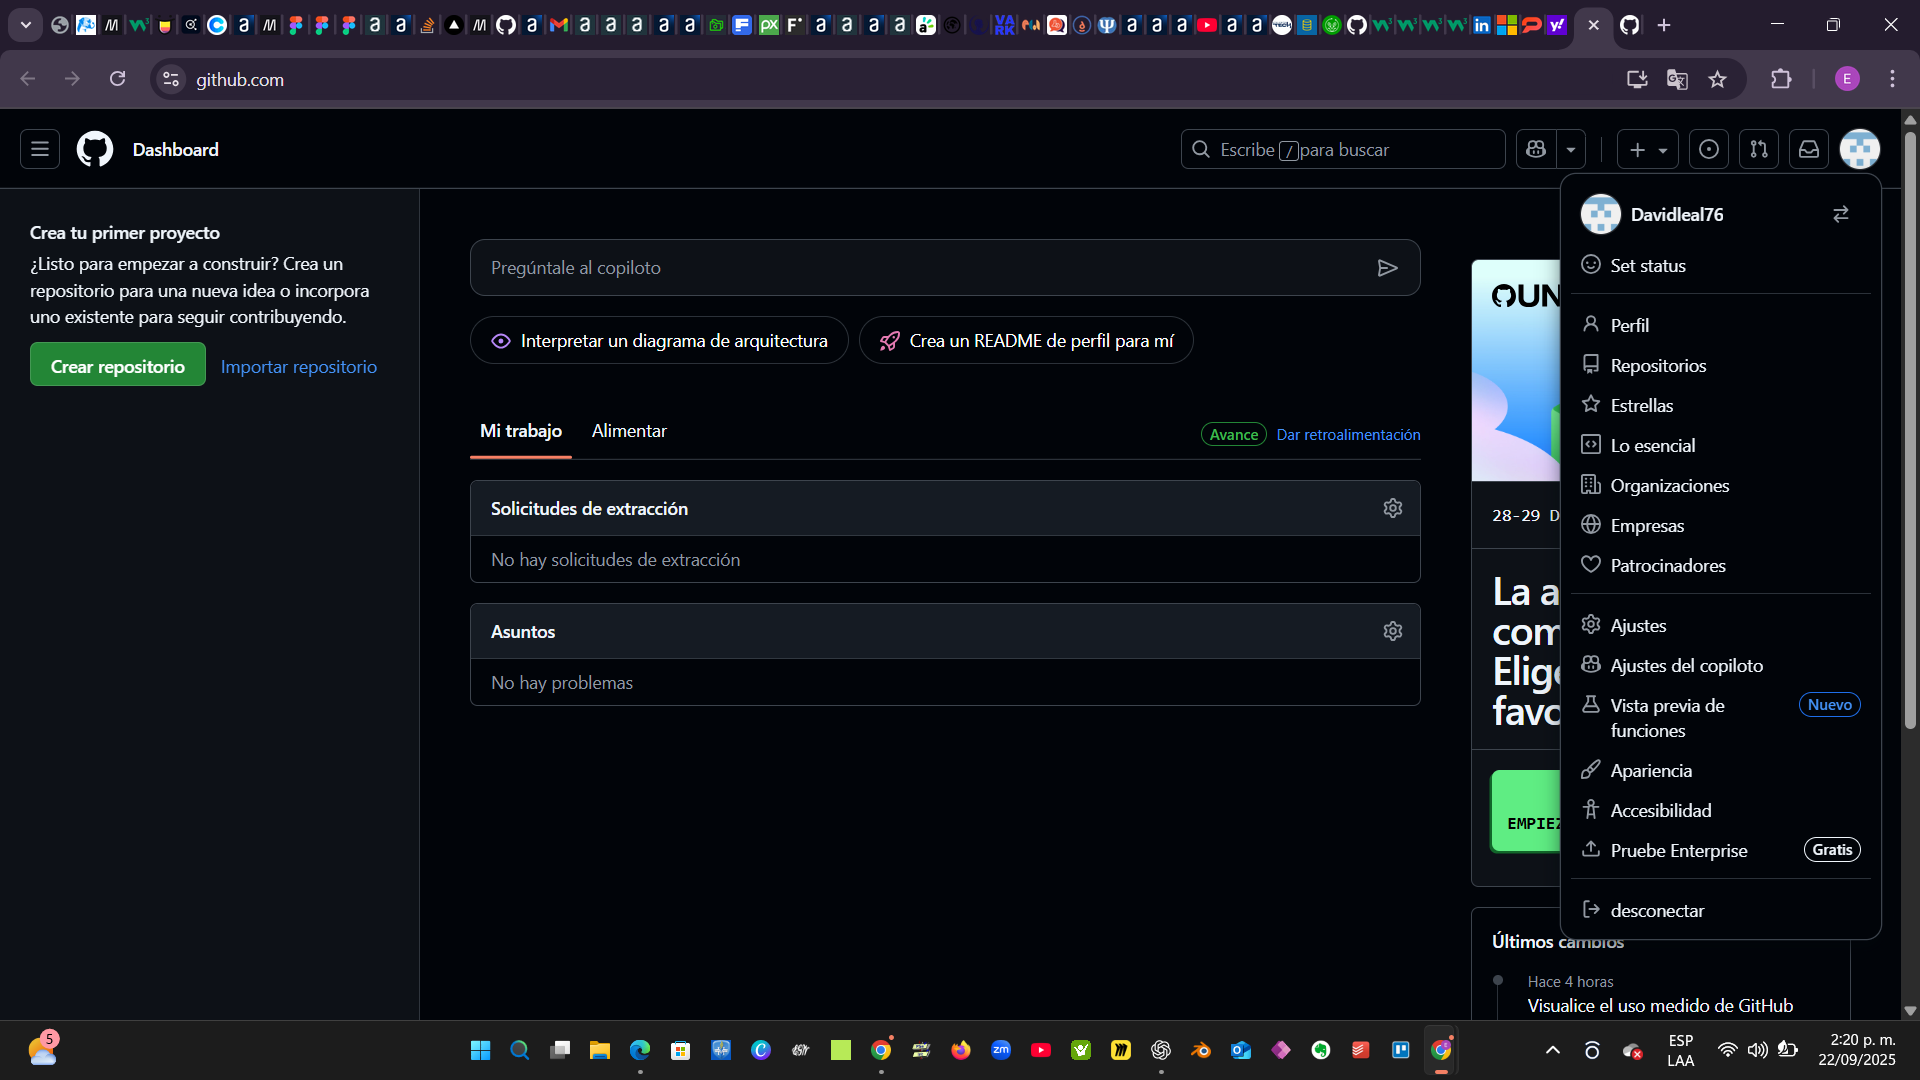Open the hamburger navigation menu
The height and width of the screenshot is (1080, 1920).
click(x=40, y=150)
